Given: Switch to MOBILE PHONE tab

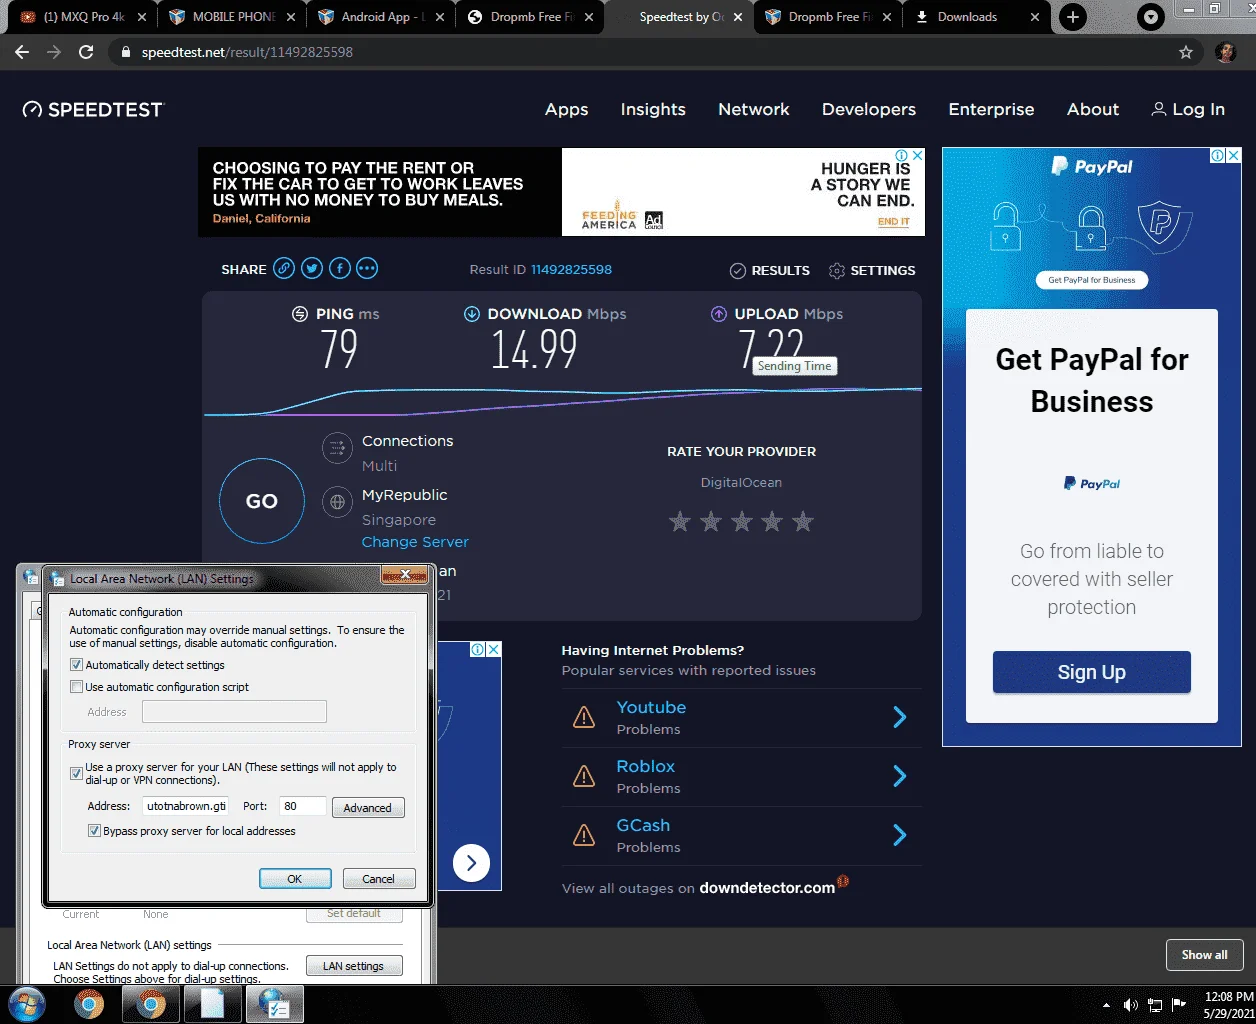Looking at the screenshot, I should coord(234,17).
